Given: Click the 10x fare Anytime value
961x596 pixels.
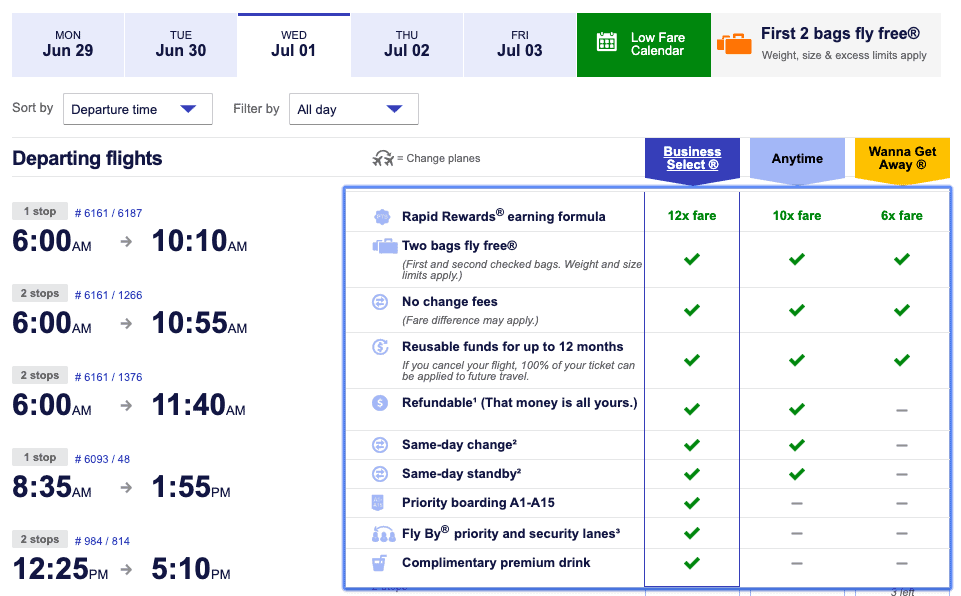Looking at the screenshot, I should point(797,216).
